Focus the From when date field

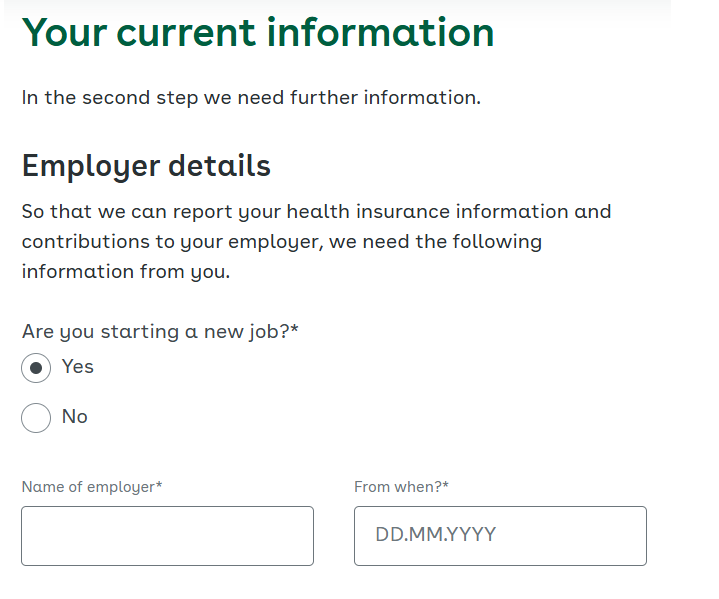coord(500,536)
